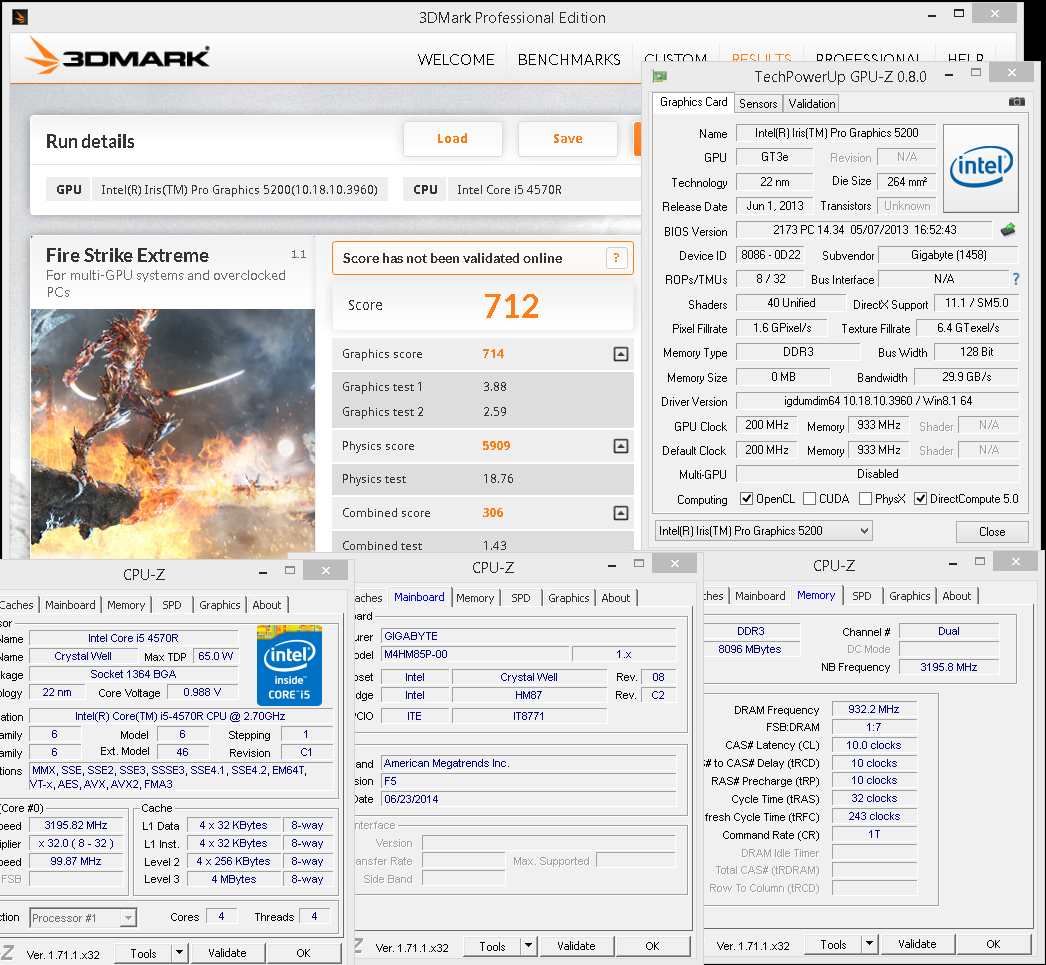The image size is (1046, 965).
Task: Minimize the GPU-Z window
Action: coord(949,75)
